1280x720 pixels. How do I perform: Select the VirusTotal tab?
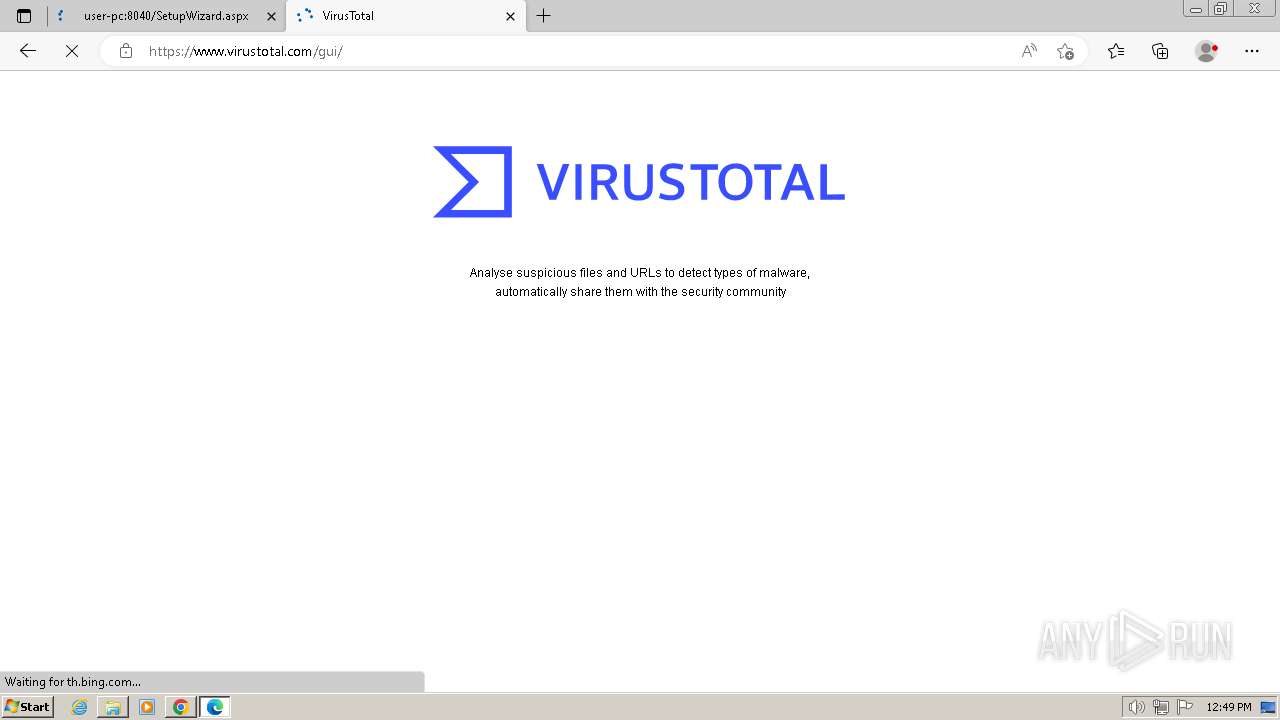[x=406, y=16]
